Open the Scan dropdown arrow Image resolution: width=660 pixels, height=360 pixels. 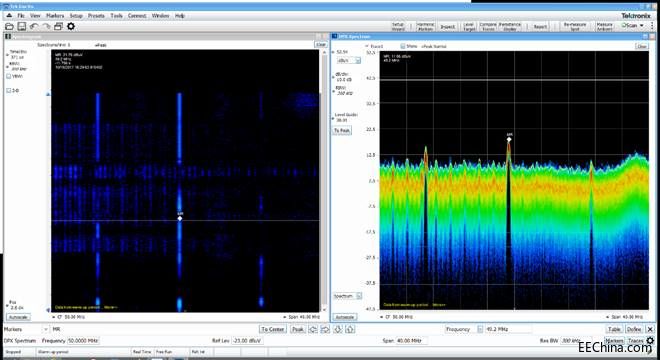coord(642,26)
